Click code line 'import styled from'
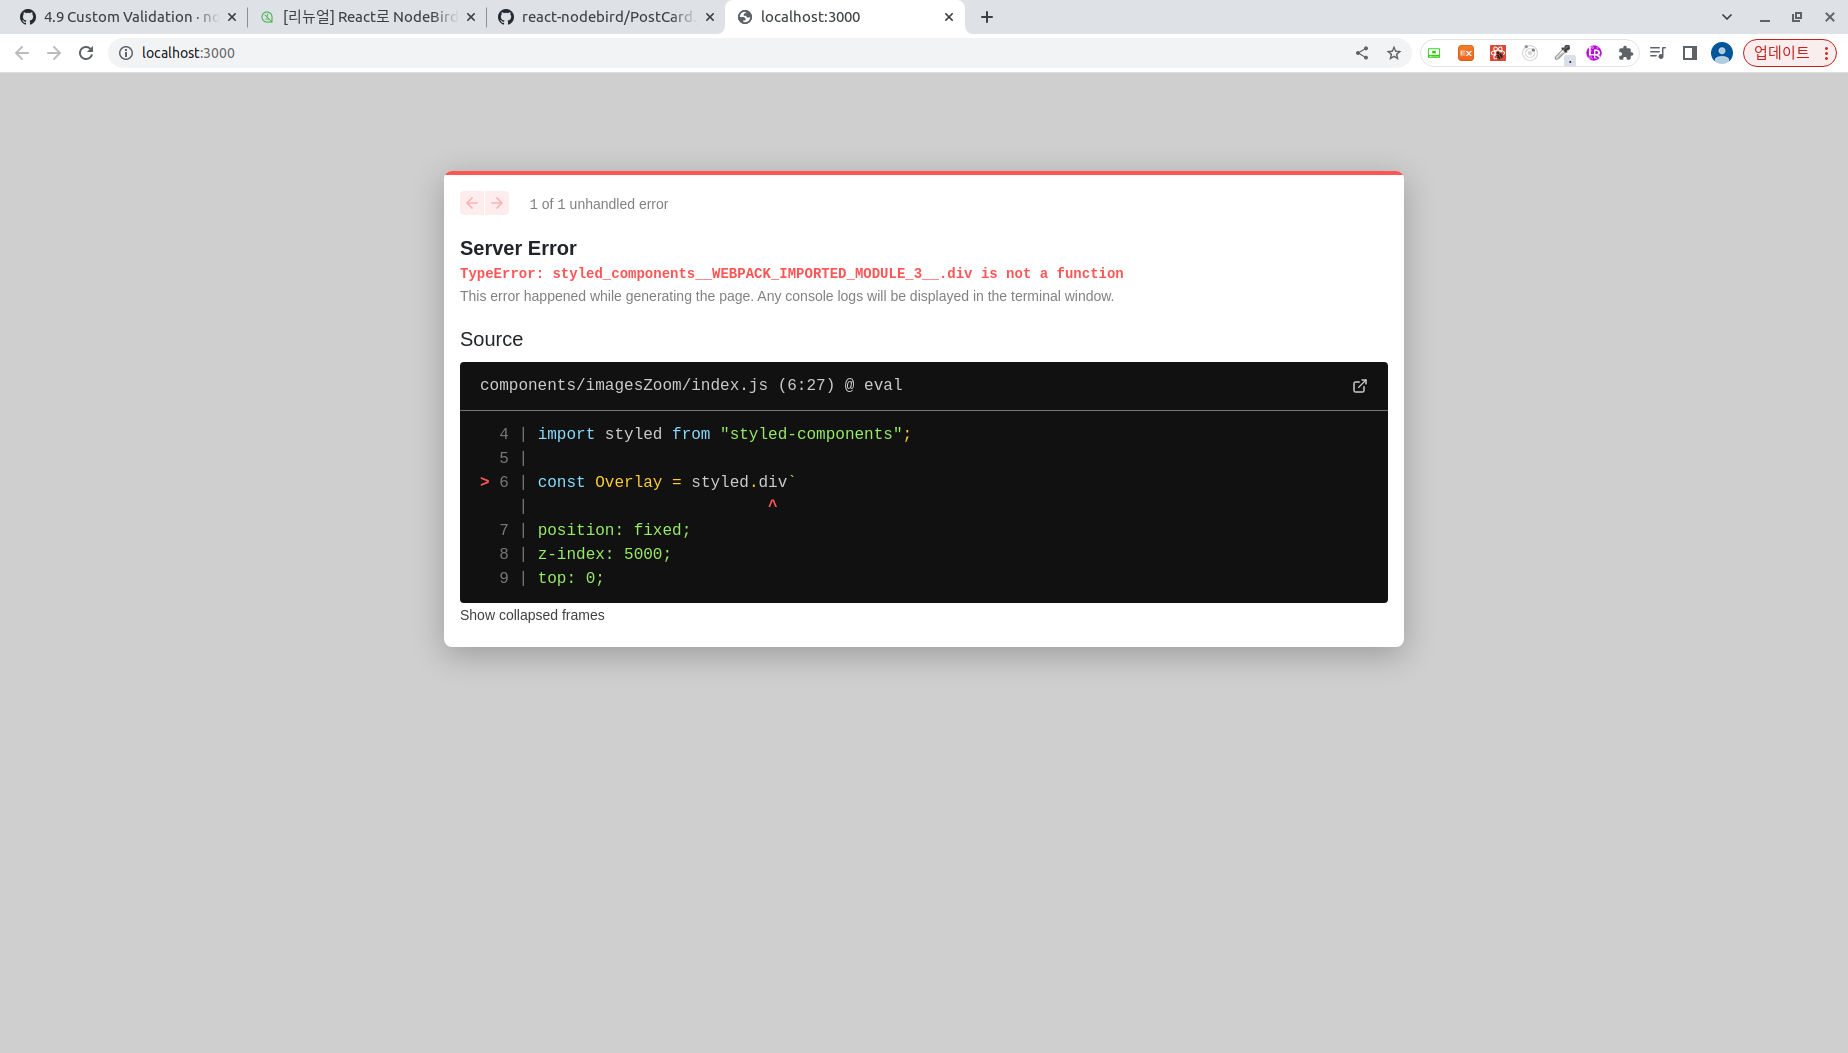The height and width of the screenshot is (1053, 1848). click(724, 434)
